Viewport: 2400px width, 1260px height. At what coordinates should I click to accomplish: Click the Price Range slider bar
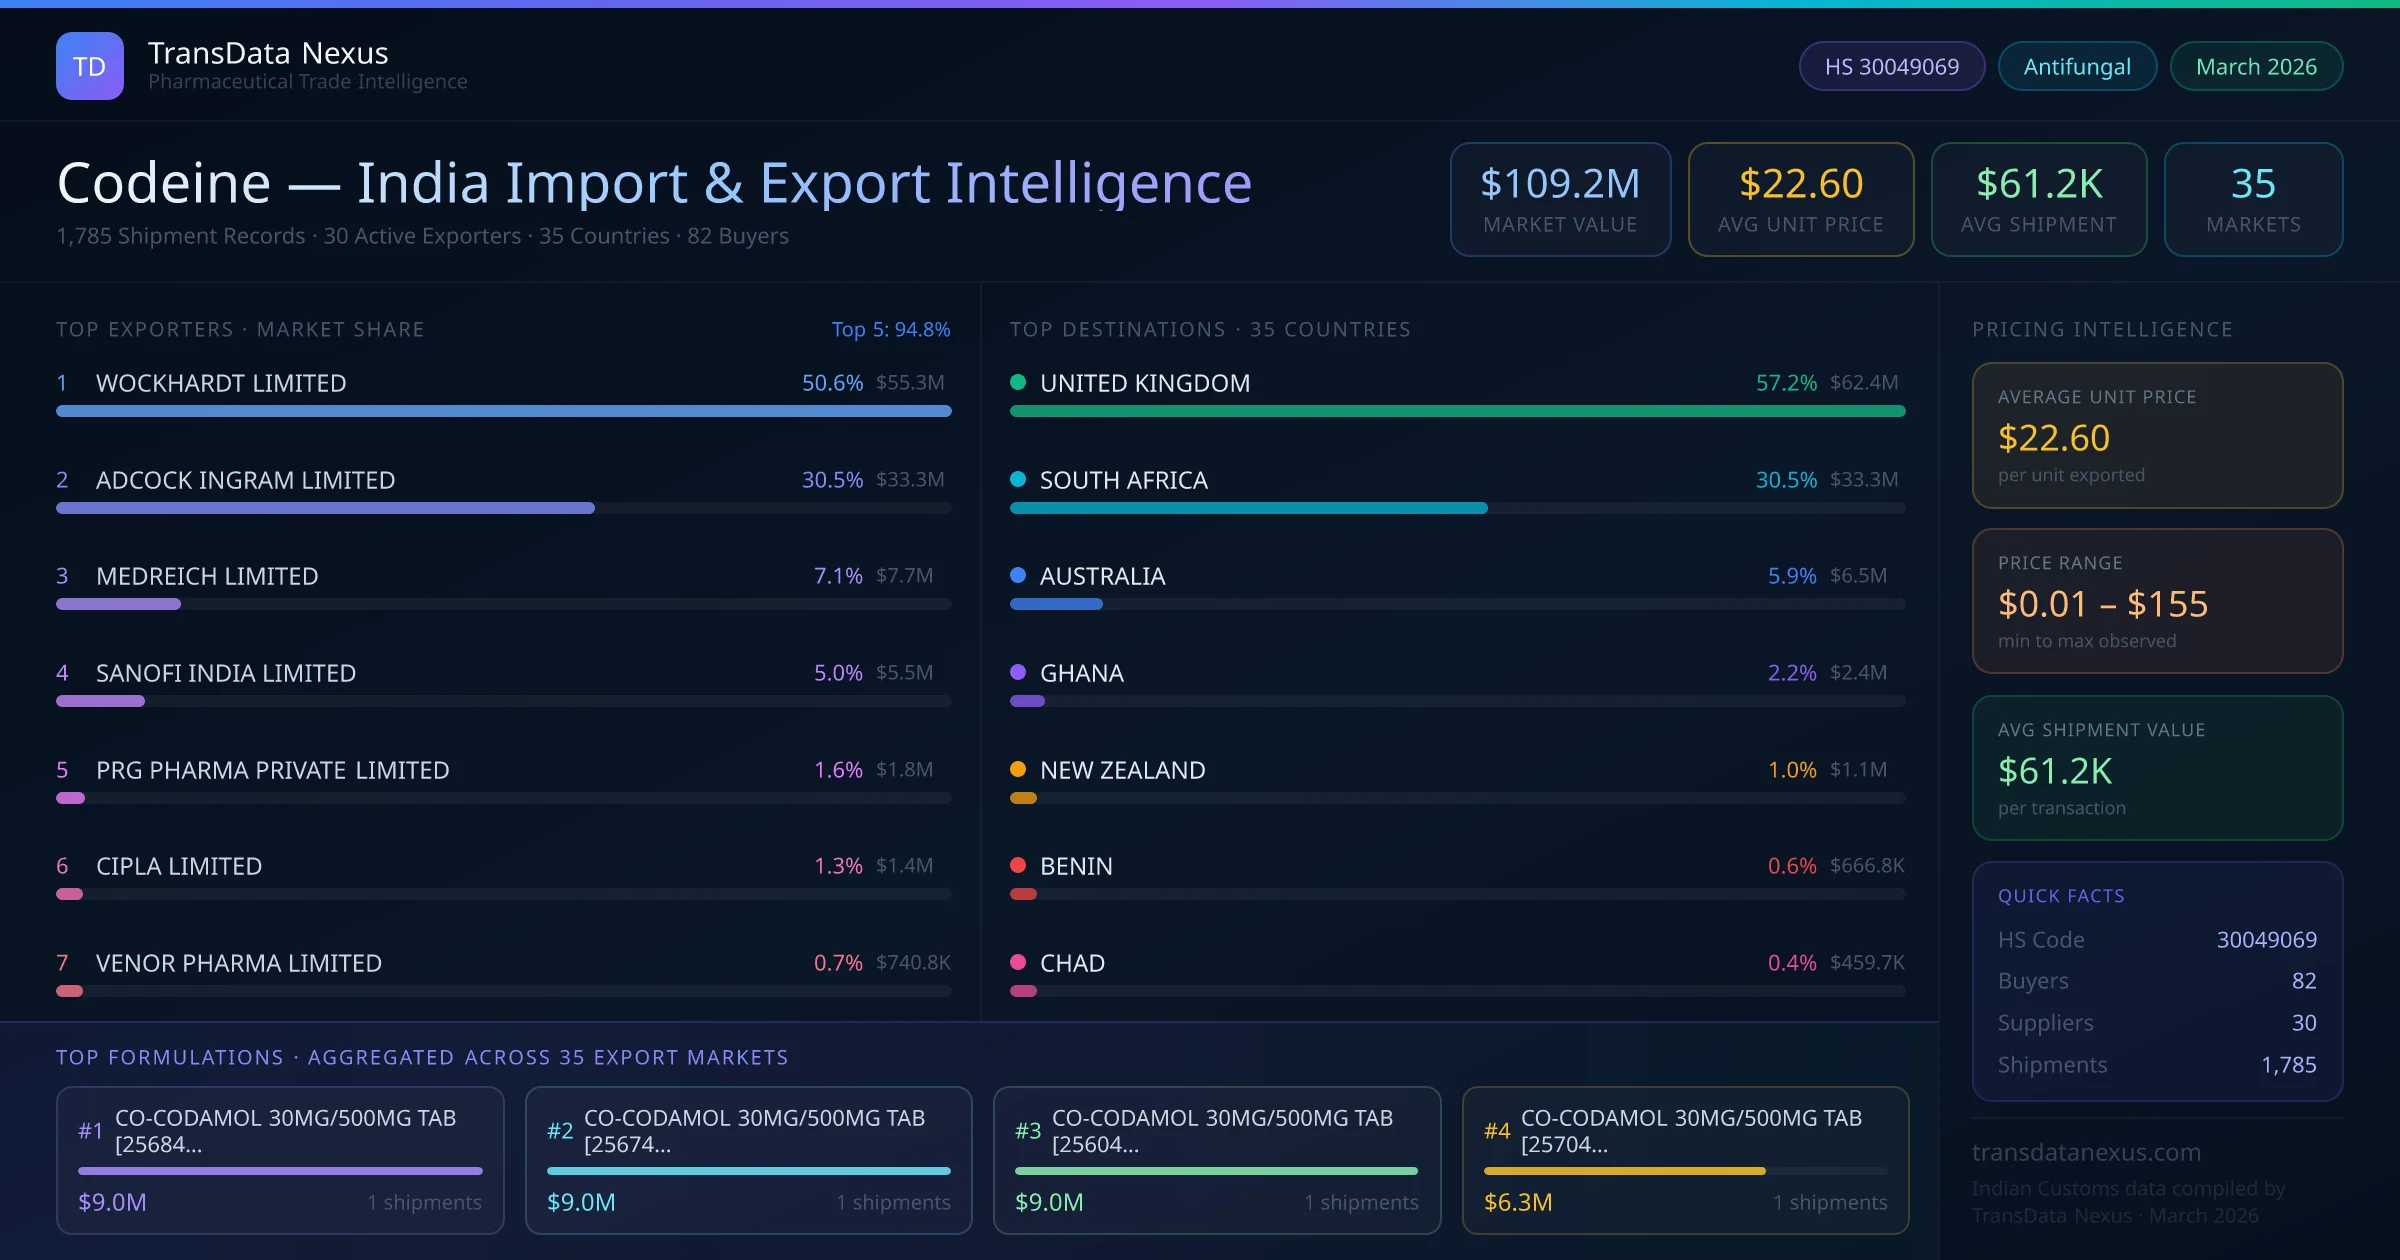coord(2157,601)
